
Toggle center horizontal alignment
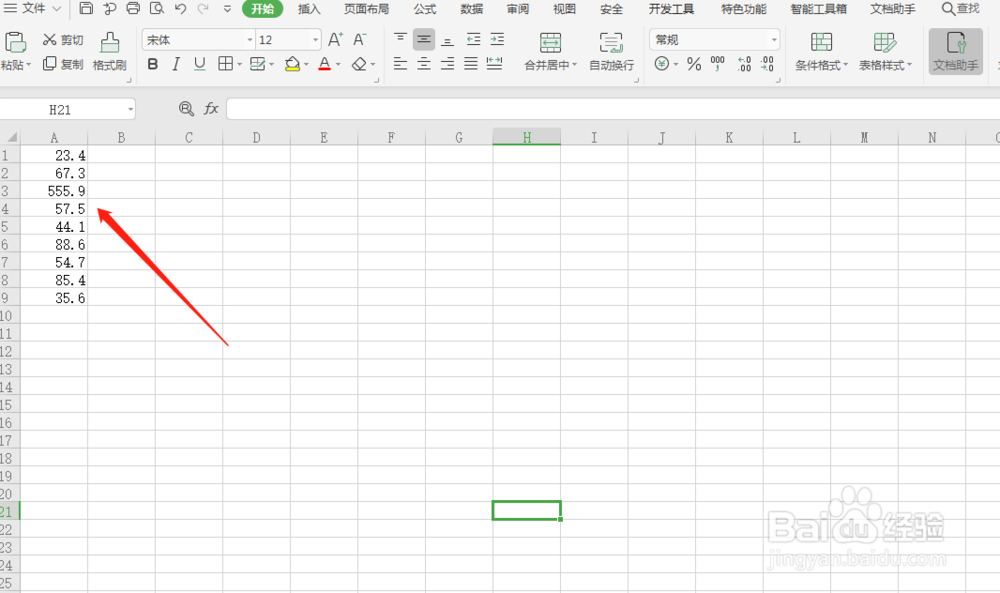[x=424, y=63]
